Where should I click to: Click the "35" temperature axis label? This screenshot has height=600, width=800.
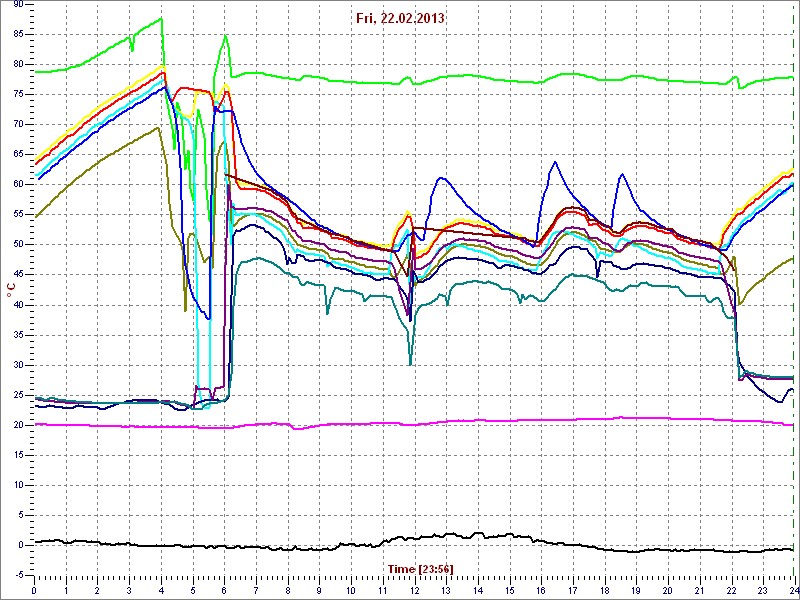pos(19,335)
